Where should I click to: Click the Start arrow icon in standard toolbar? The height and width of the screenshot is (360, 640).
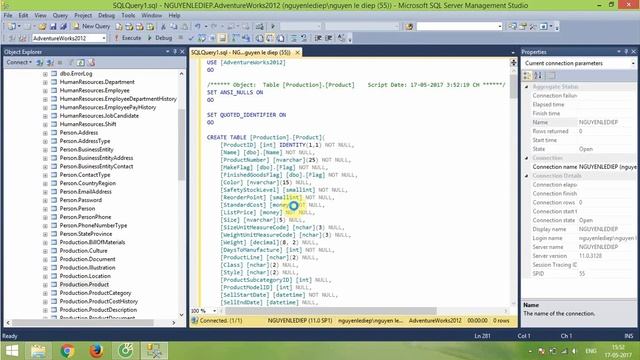pyautogui.click(x=273, y=26)
